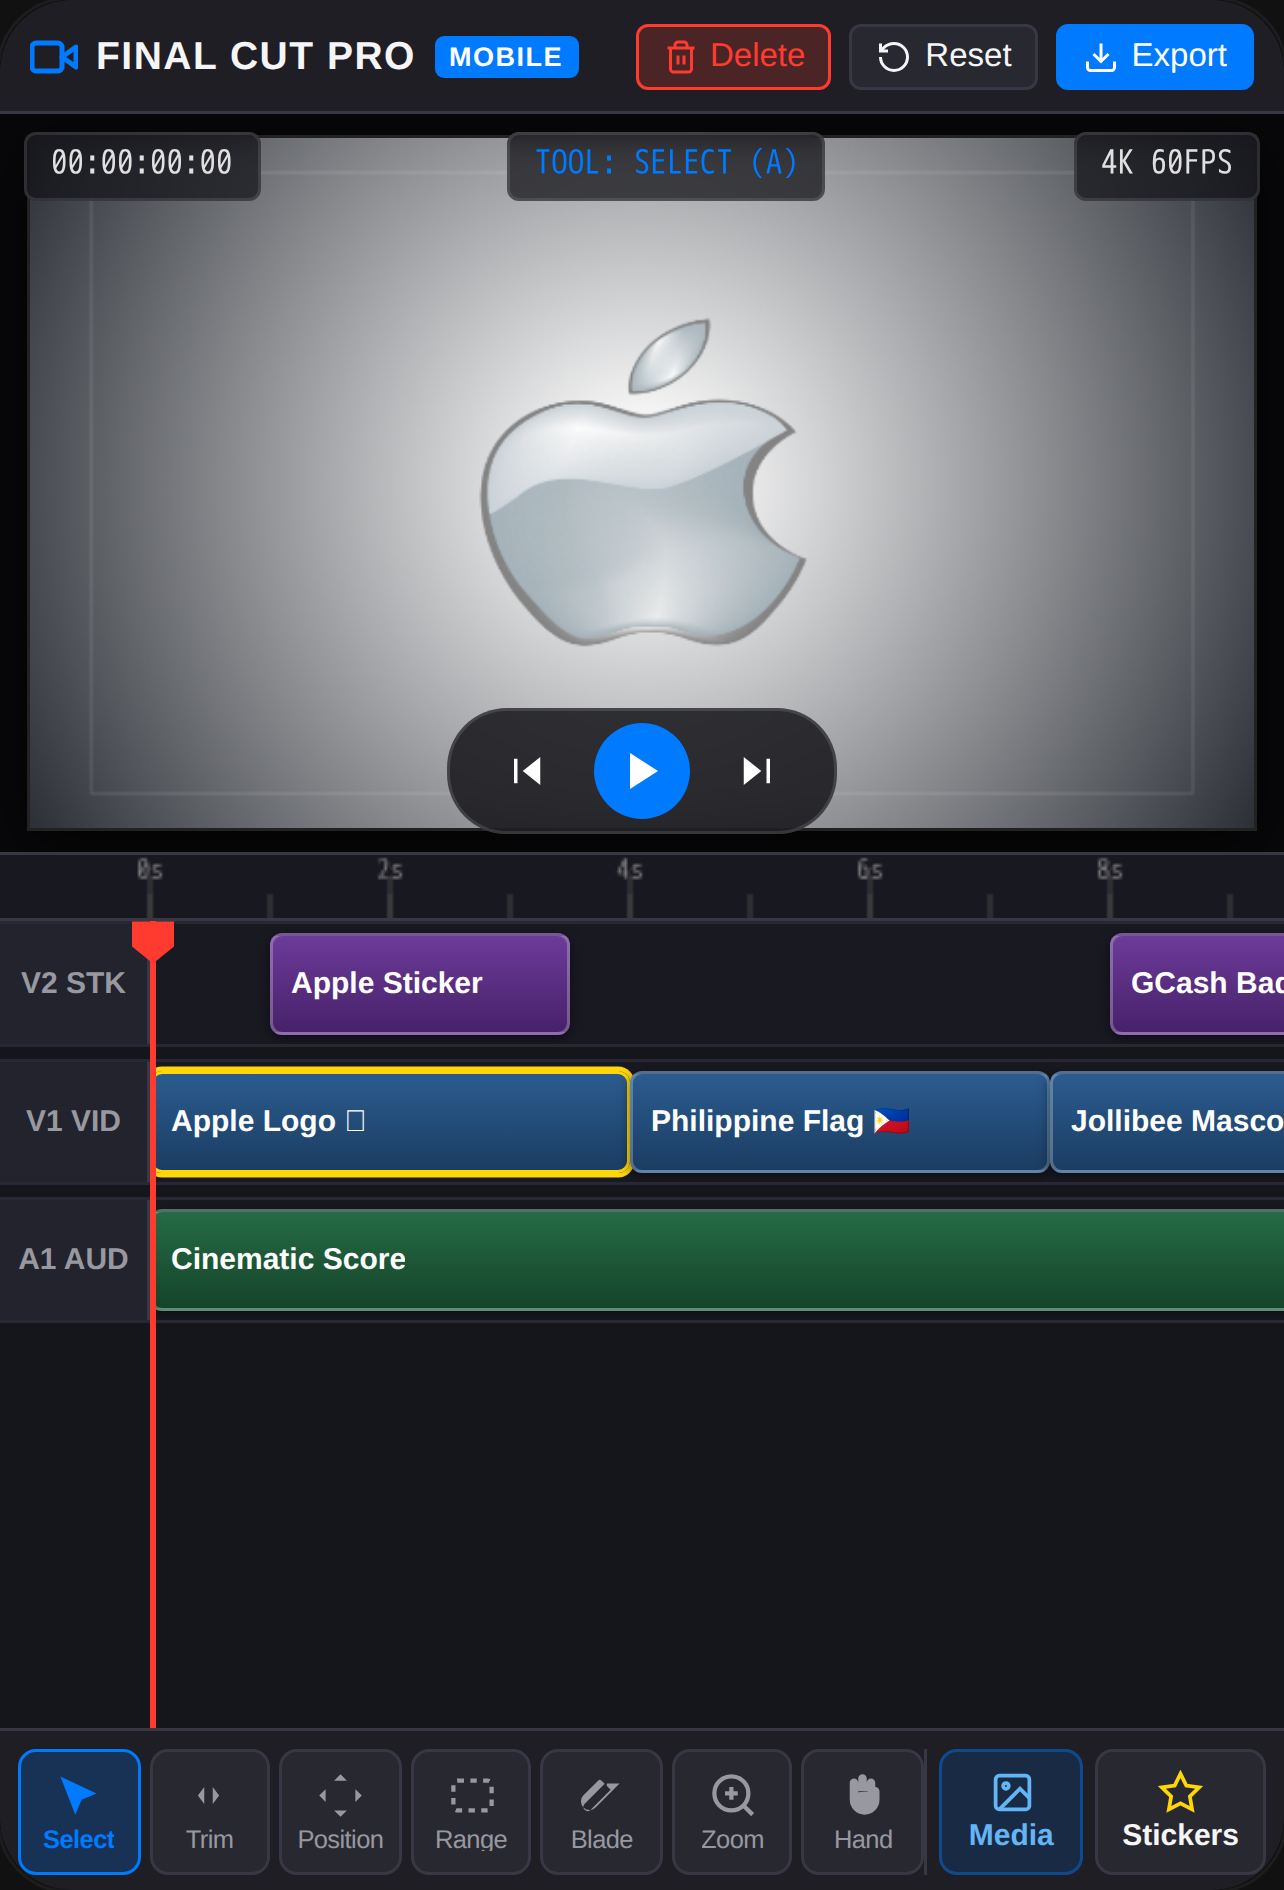Screen dimensions: 1284x1890
Task: Click the 4K 60FPS badge
Action: coord(1167,165)
